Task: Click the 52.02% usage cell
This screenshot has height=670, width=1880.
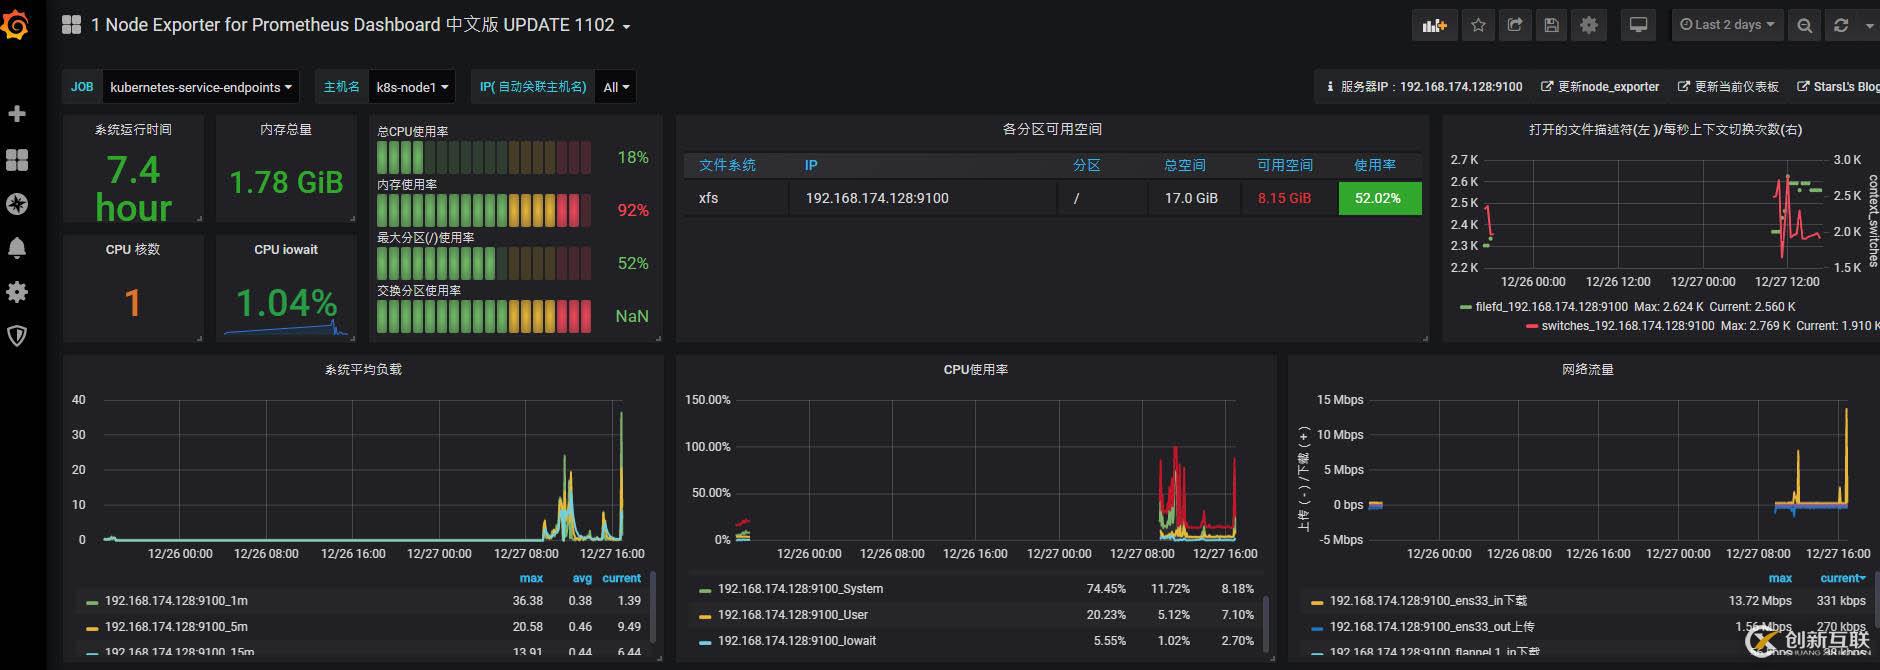Action: (1378, 198)
